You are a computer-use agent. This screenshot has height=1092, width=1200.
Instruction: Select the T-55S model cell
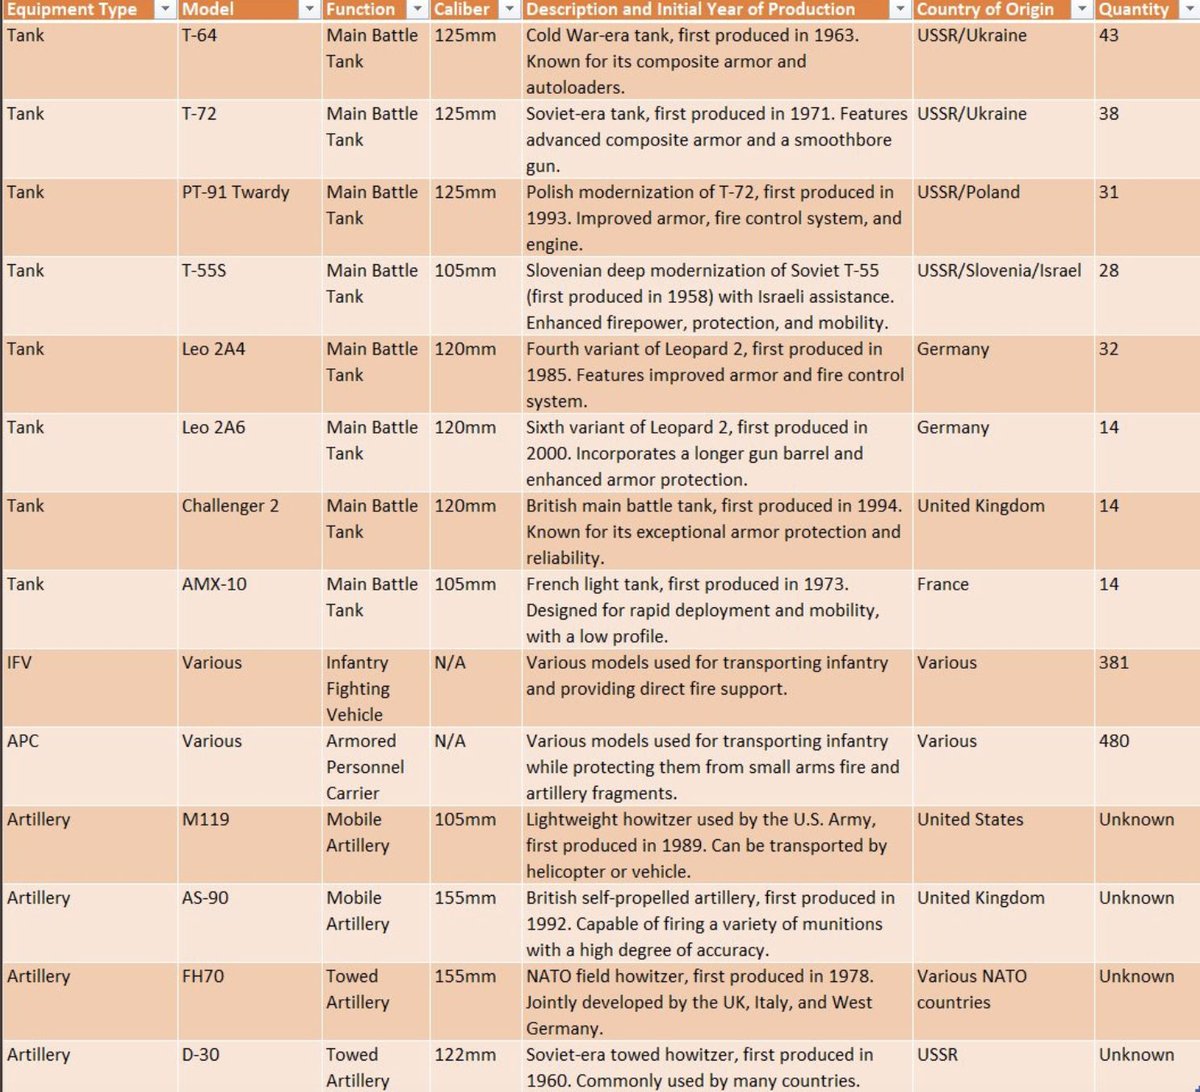click(x=250, y=296)
